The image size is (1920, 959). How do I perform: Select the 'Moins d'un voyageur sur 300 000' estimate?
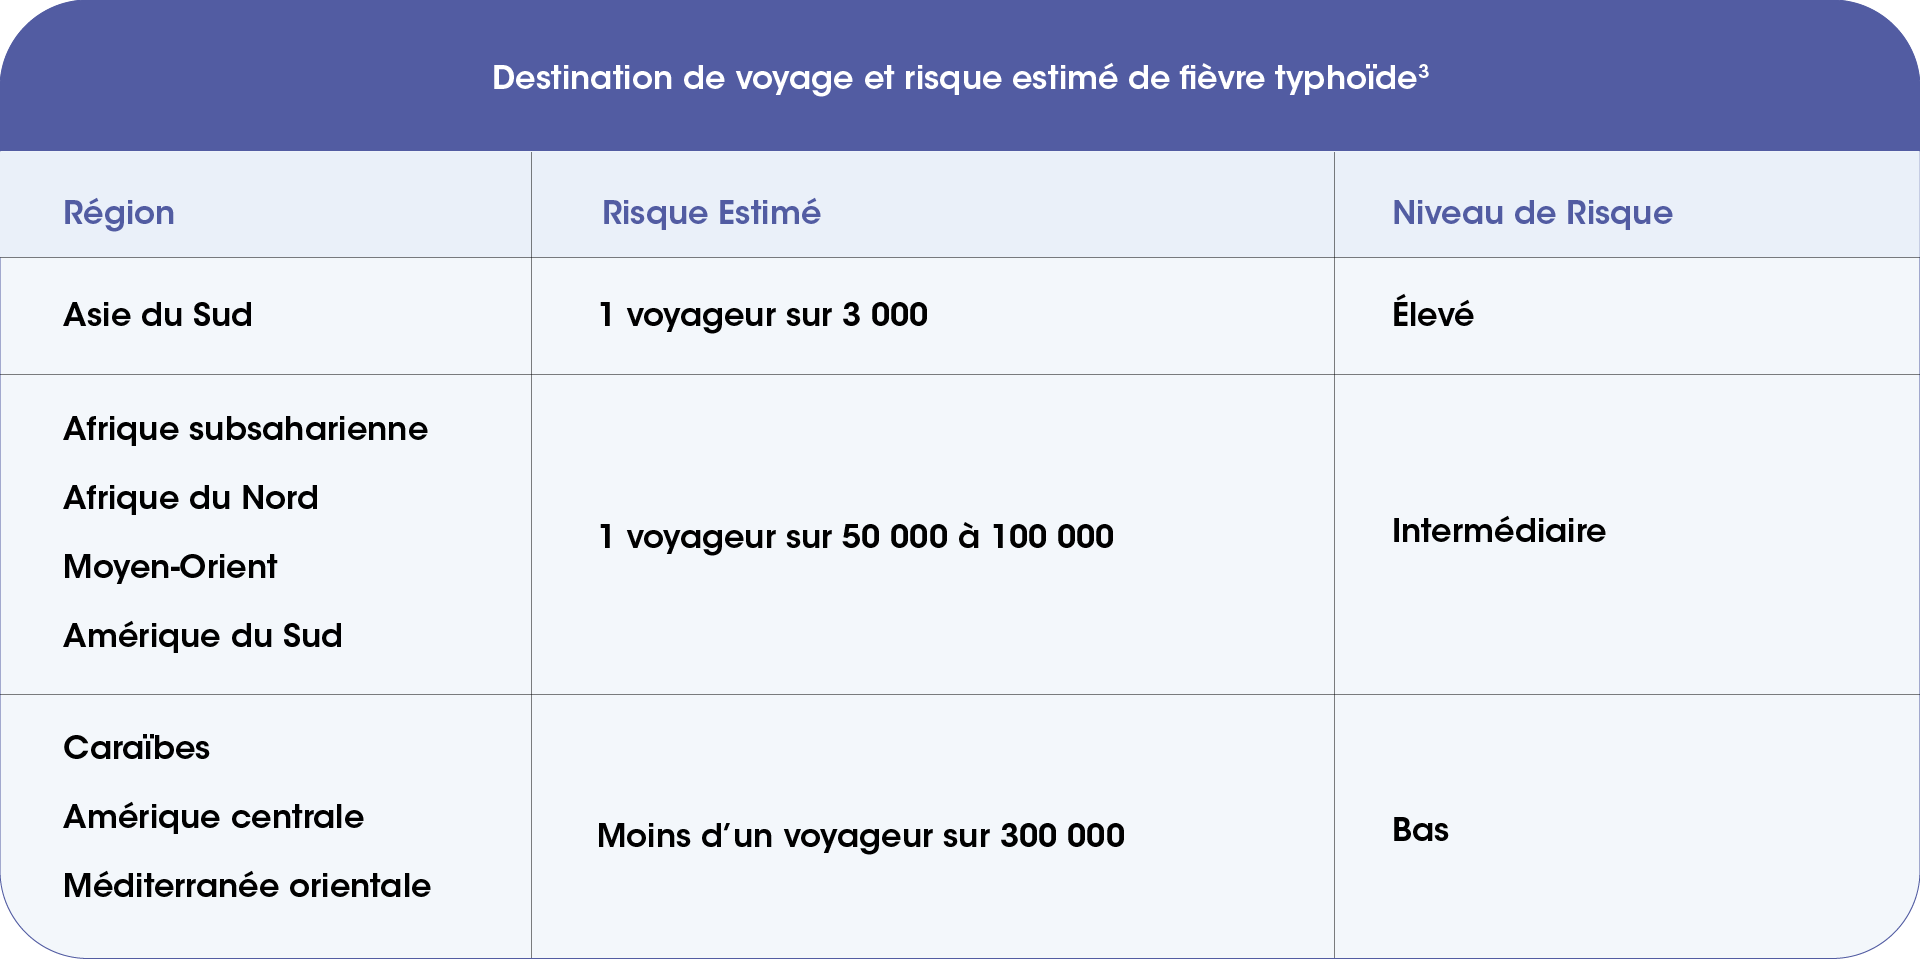pos(860,836)
